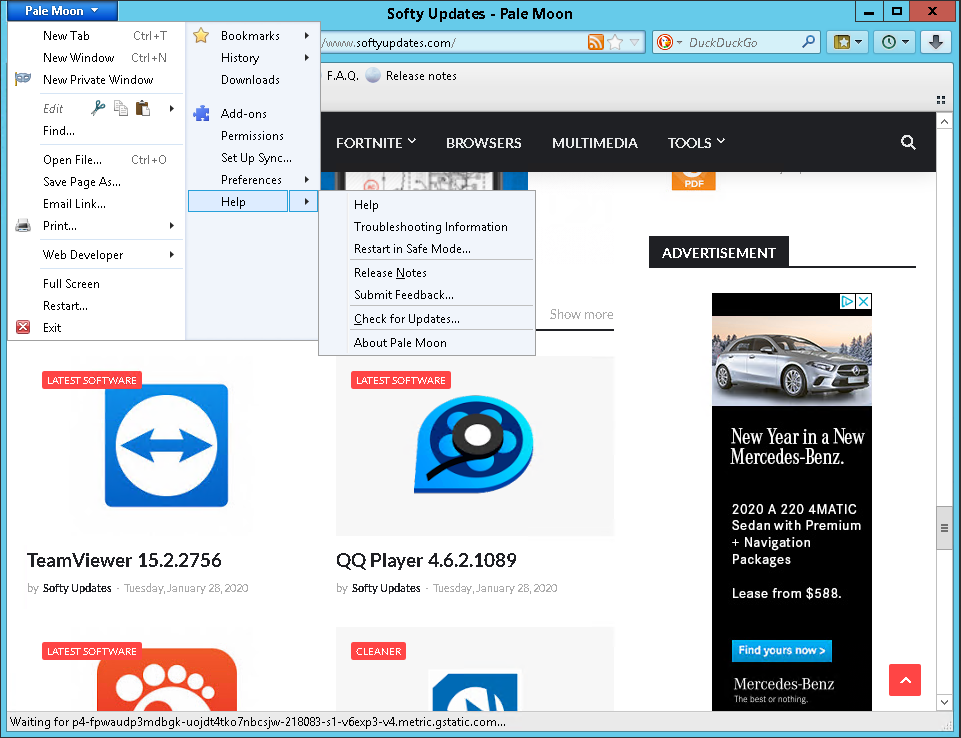Choose Open File... menu item
This screenshot has height=738, width=961.
(97, 159)
